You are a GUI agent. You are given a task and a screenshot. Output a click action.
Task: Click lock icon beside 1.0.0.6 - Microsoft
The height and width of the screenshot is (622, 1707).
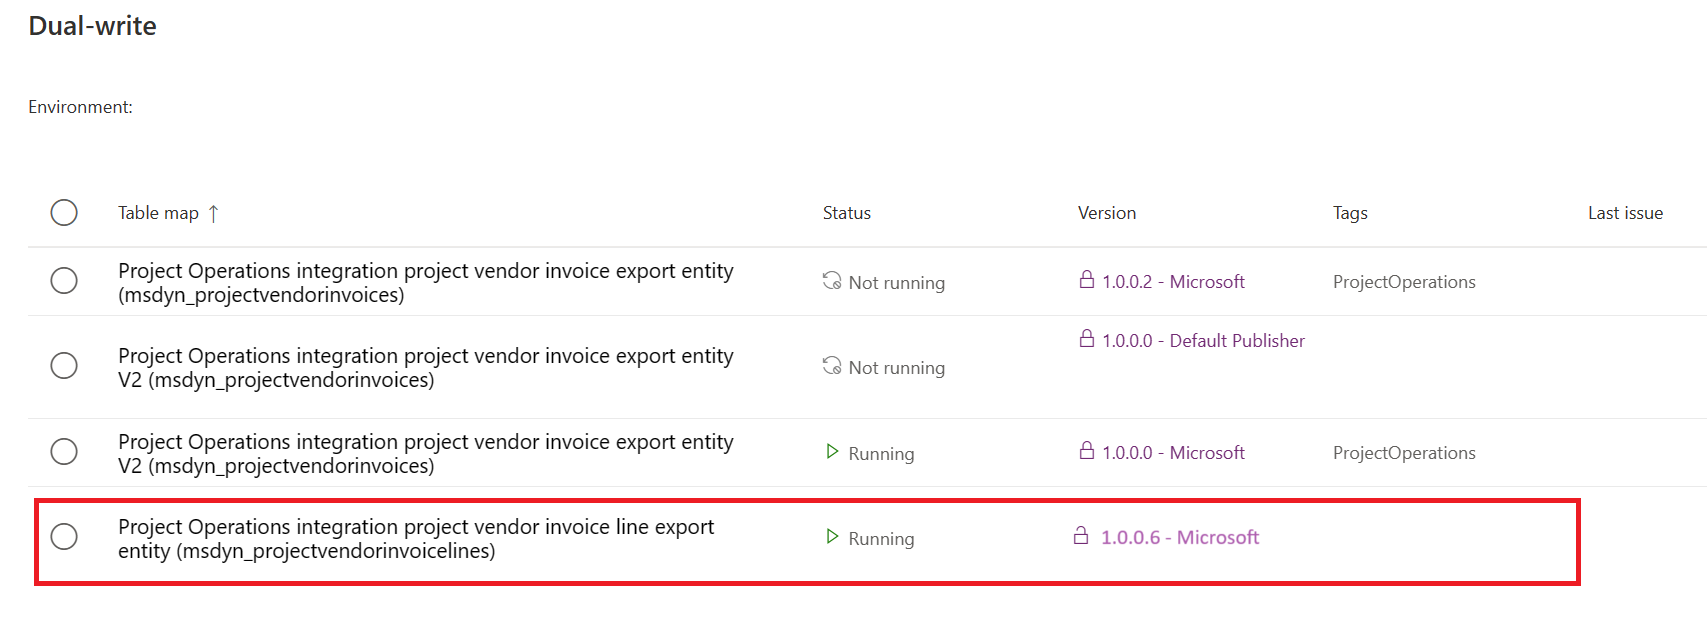1081,536
